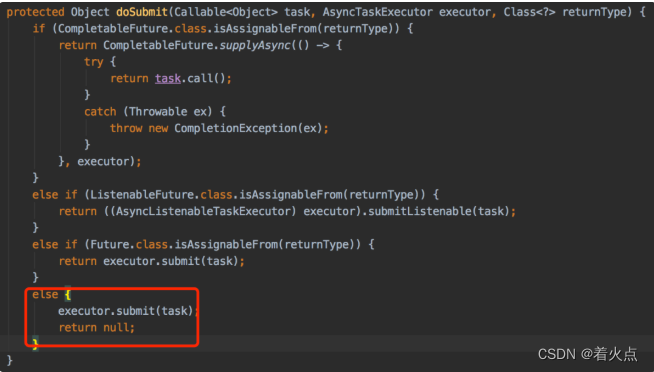
Task: Click the catch keyword
Action: pyautogui.click(x=100, y=112)
